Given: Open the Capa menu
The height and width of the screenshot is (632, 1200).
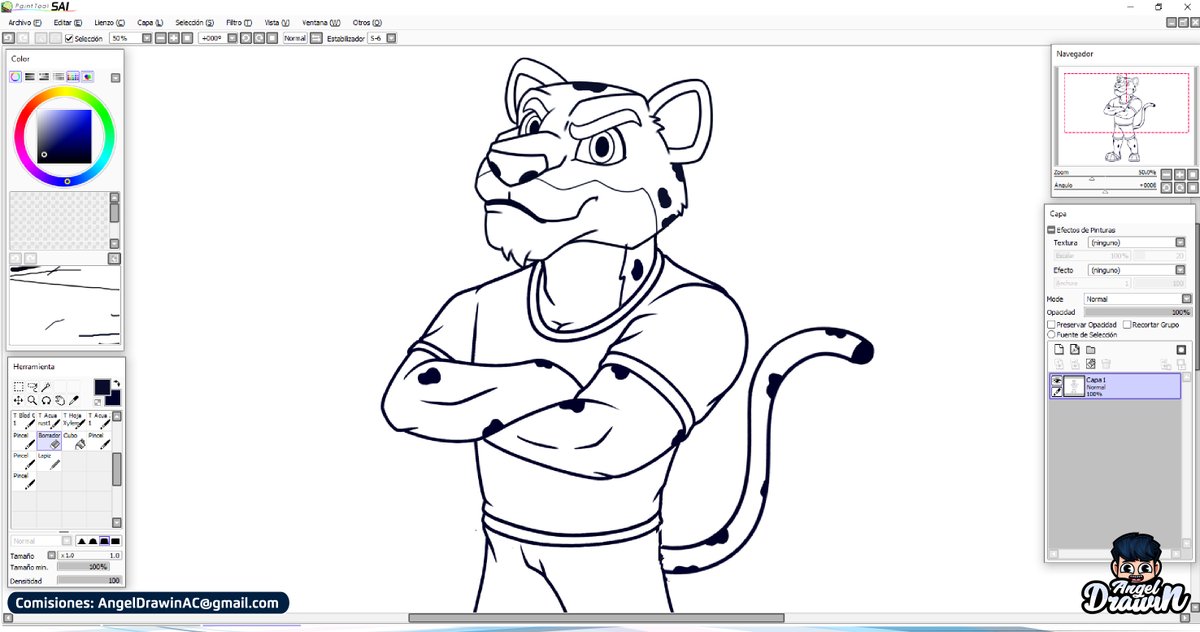Looking at the screenshot, I should (x=150, y=22).
